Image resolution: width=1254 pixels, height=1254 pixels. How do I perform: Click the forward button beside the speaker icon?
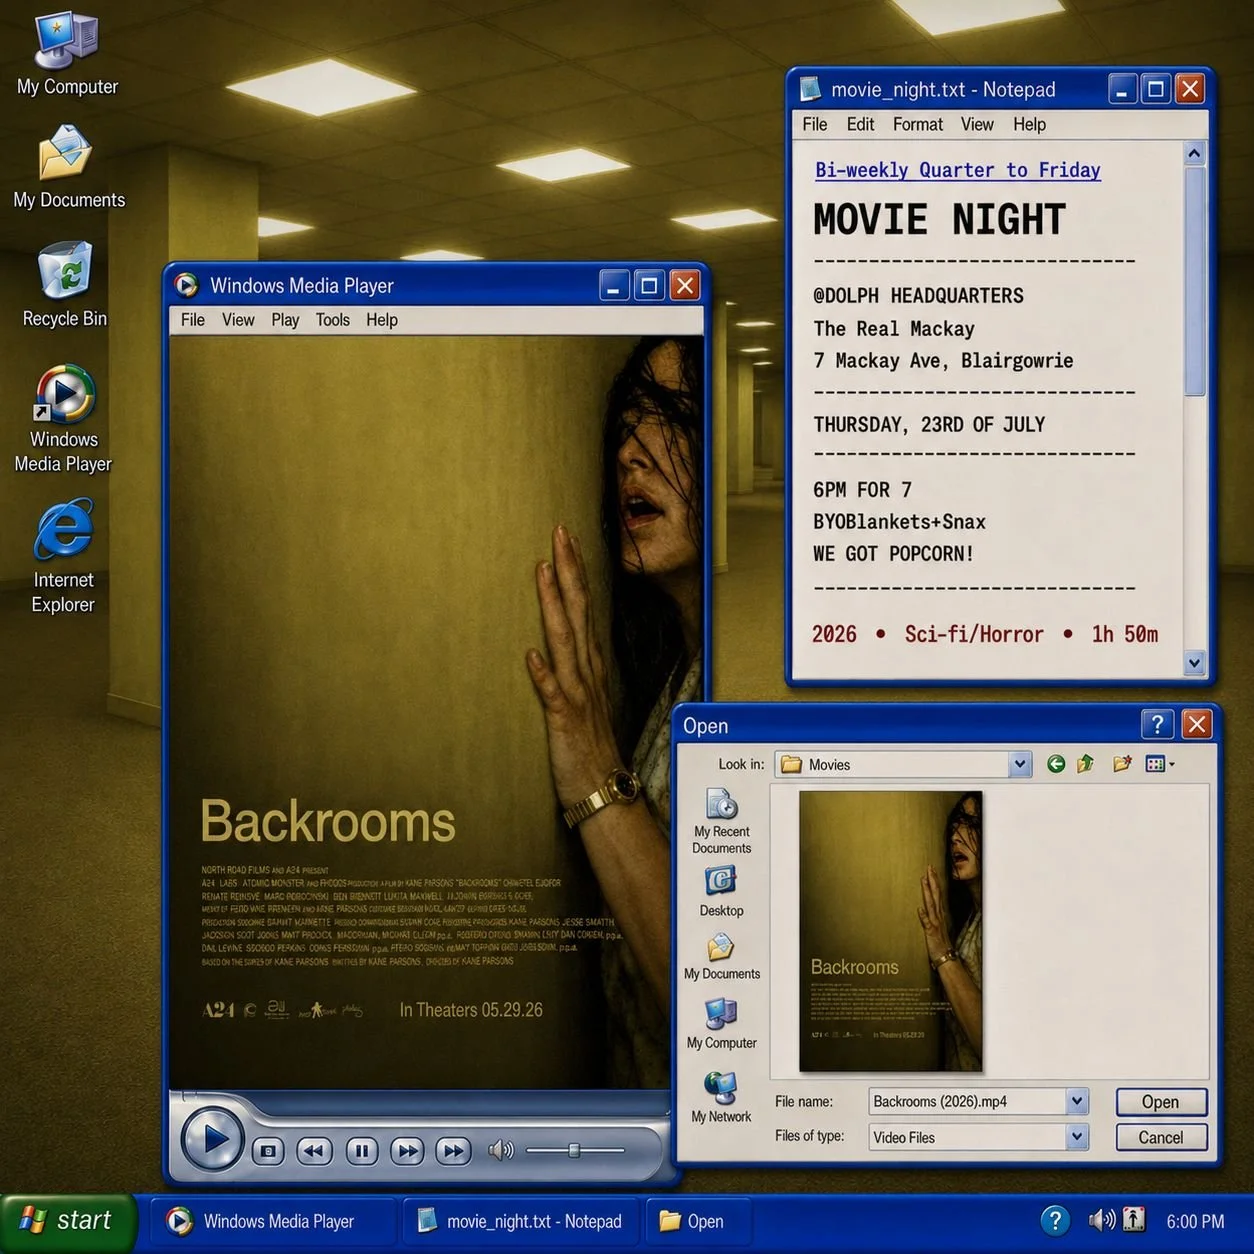point(454,1151)
